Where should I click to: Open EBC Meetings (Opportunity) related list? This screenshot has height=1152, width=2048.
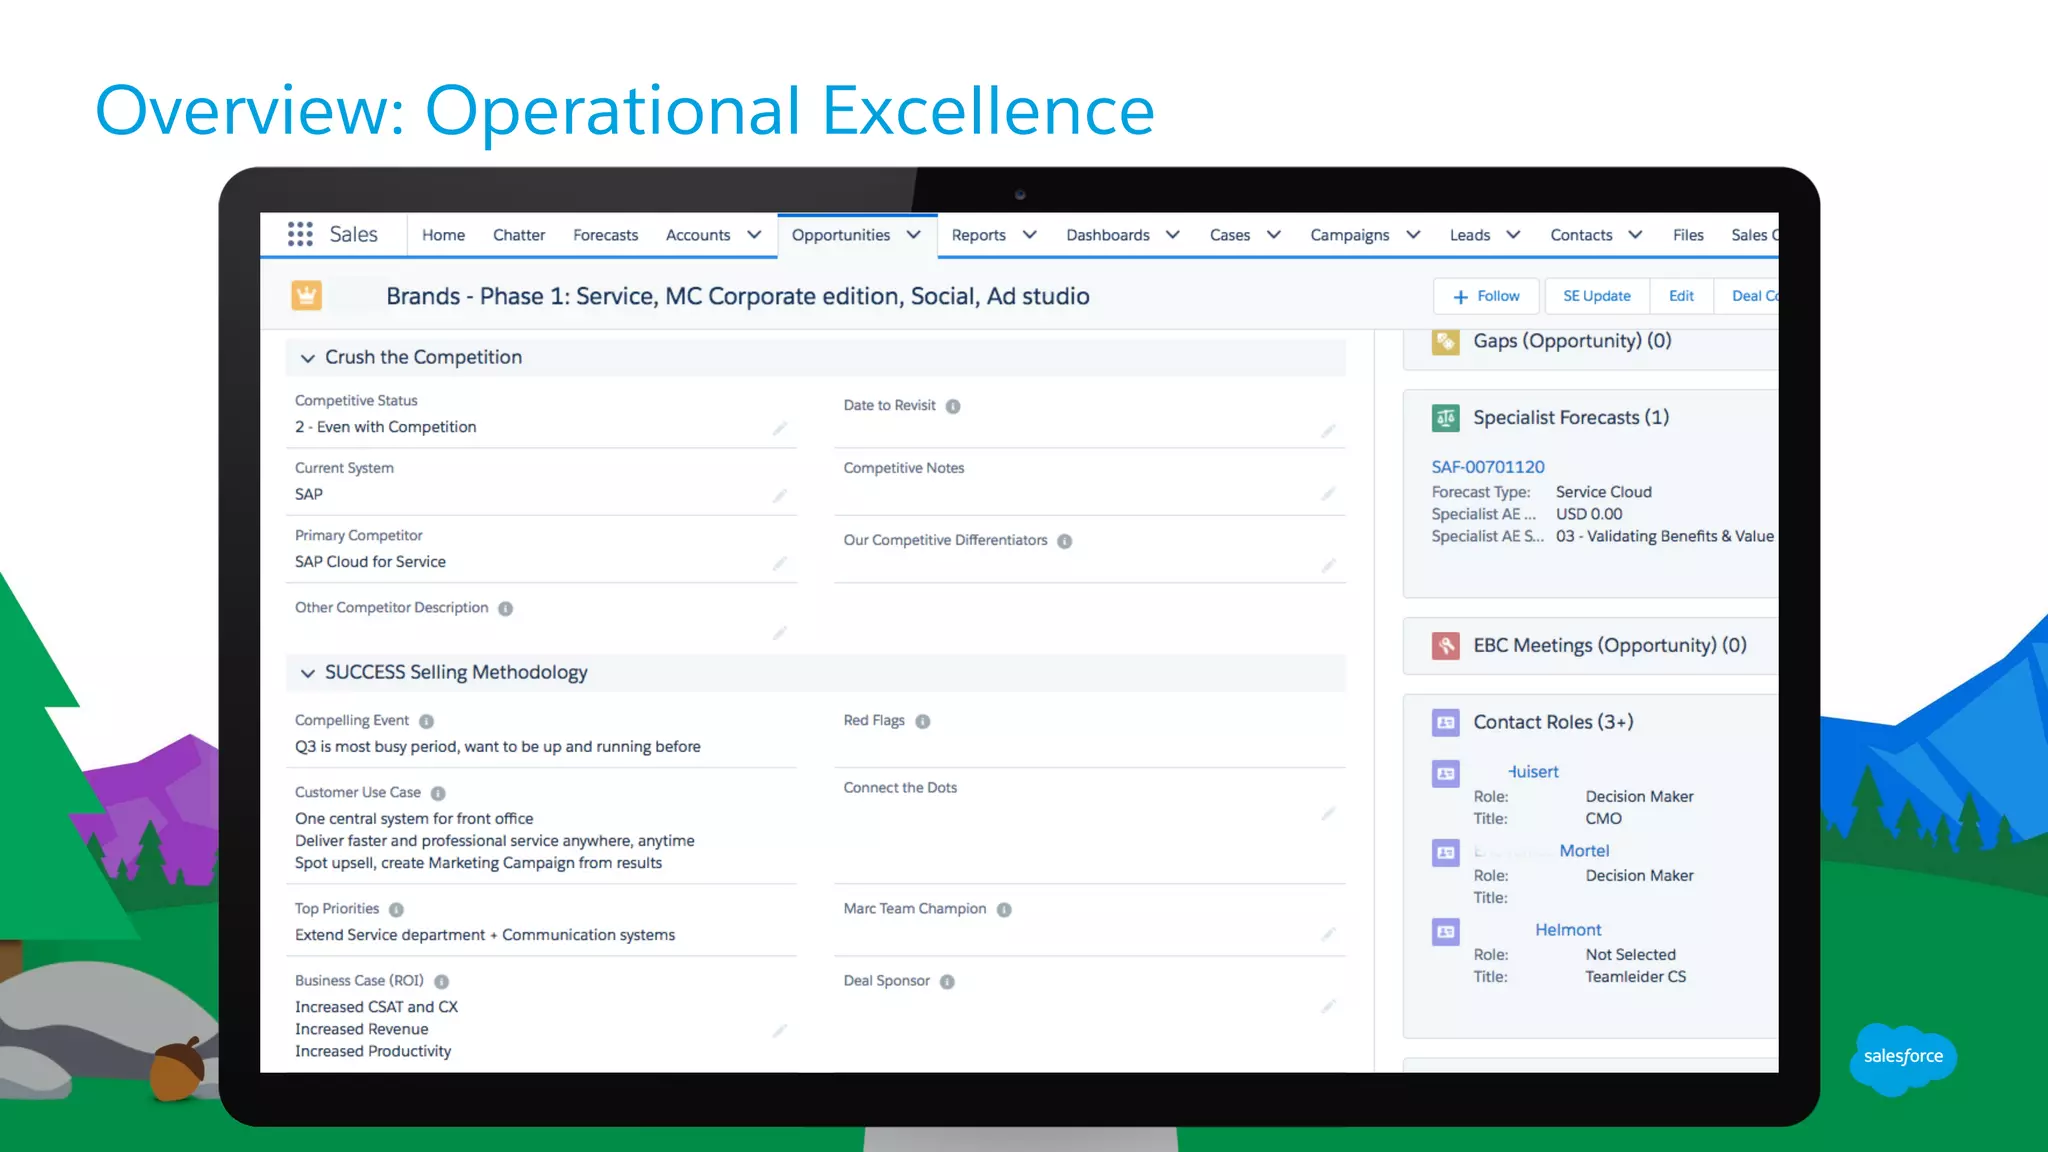tap(1609, 646)
